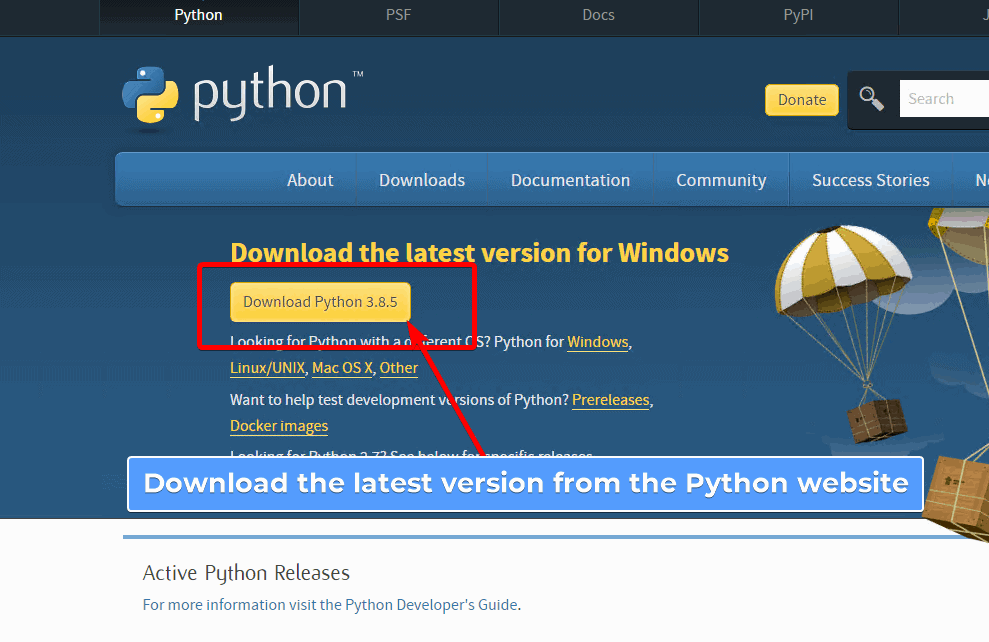This screenshot has width=989, height=642.
Task: Open the Success Stories navigation menu
Action: [870, 180]
